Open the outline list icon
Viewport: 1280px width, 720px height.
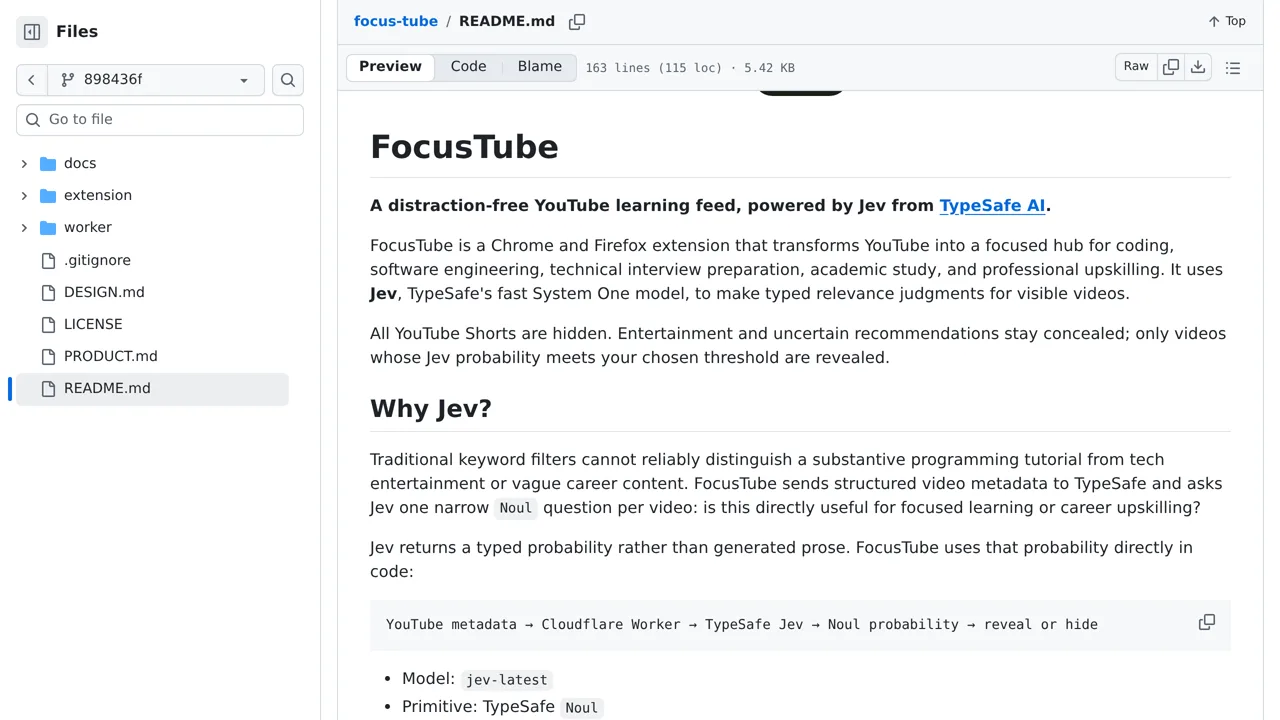pyautogui.click(x=1233, y=68)
